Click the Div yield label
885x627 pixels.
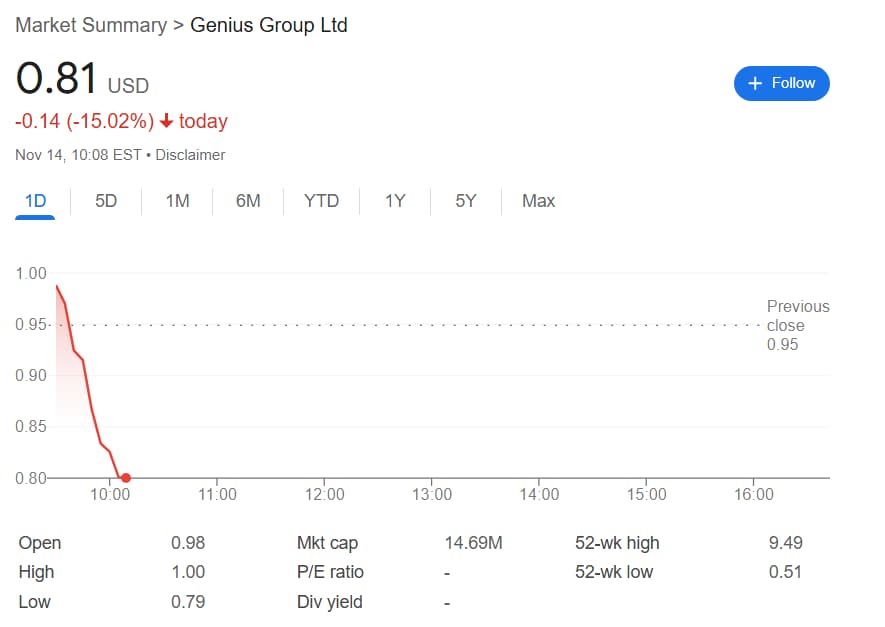click(330, 602)
